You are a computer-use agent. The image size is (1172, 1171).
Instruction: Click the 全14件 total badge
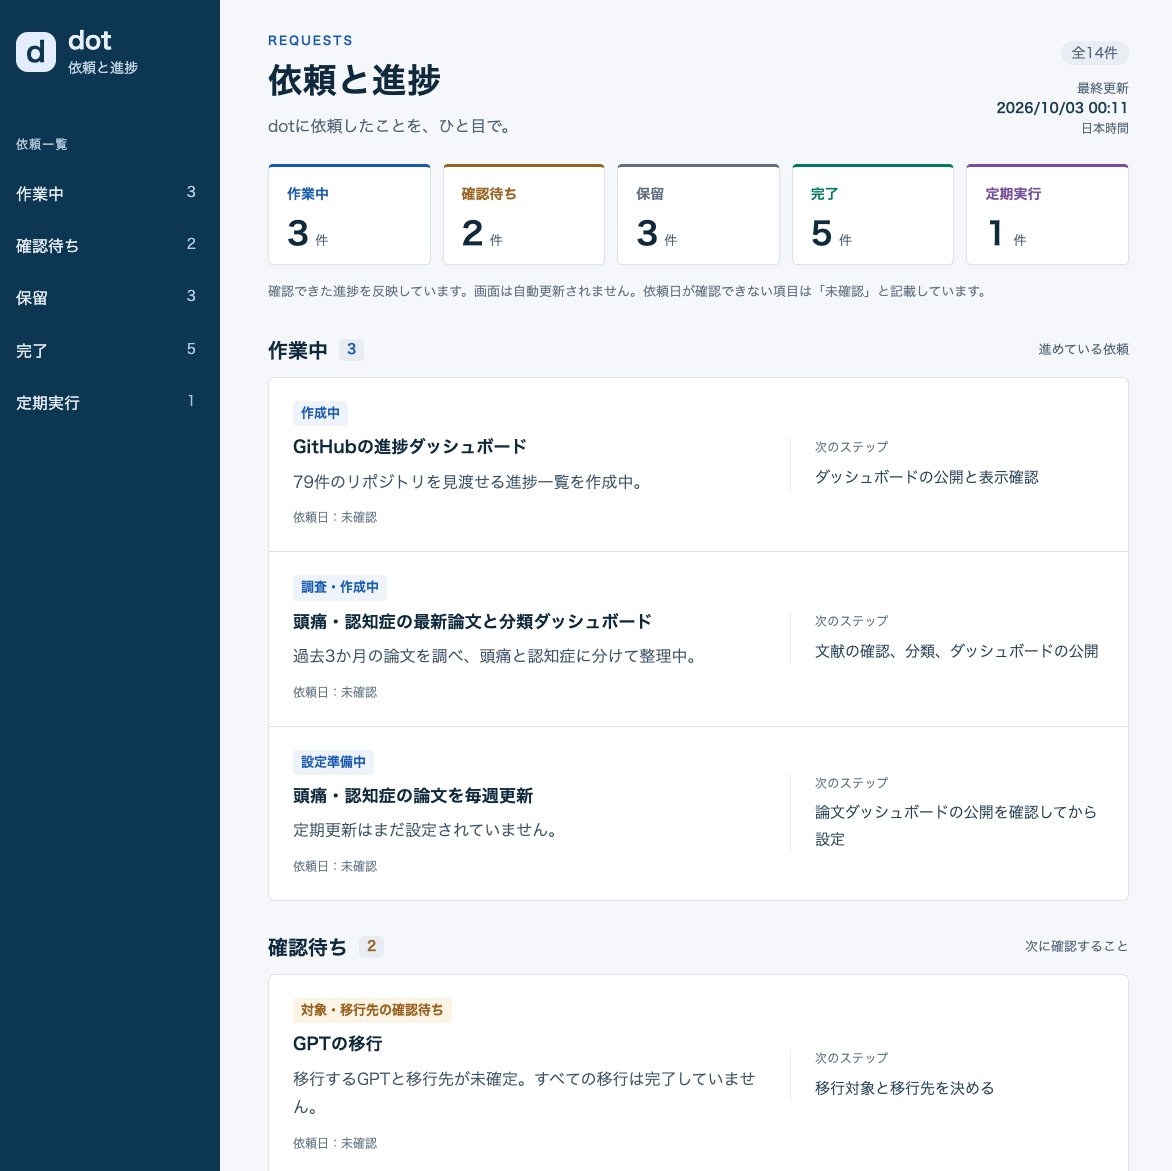[1094, 53]
